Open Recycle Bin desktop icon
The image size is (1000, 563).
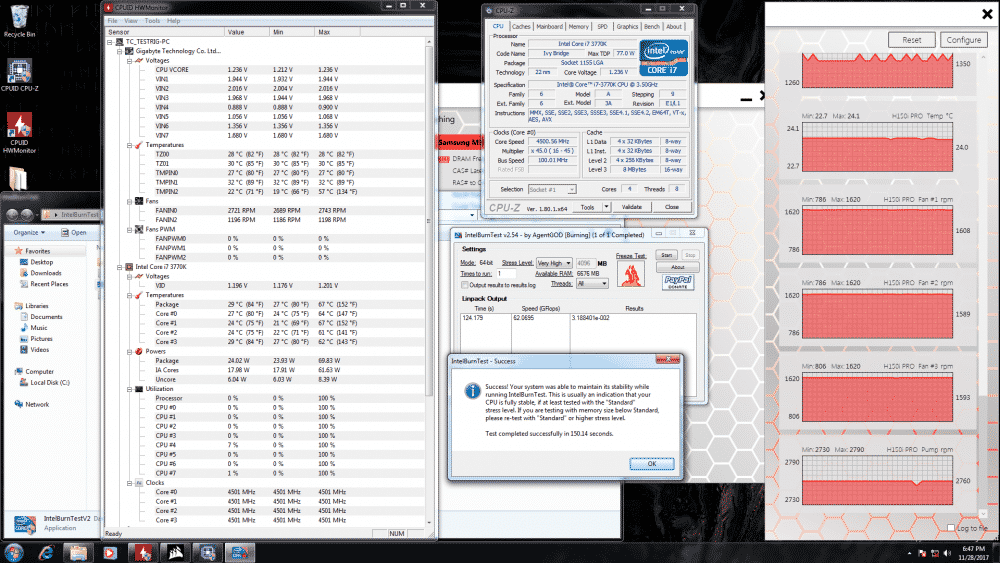click(x=19, y=20)
